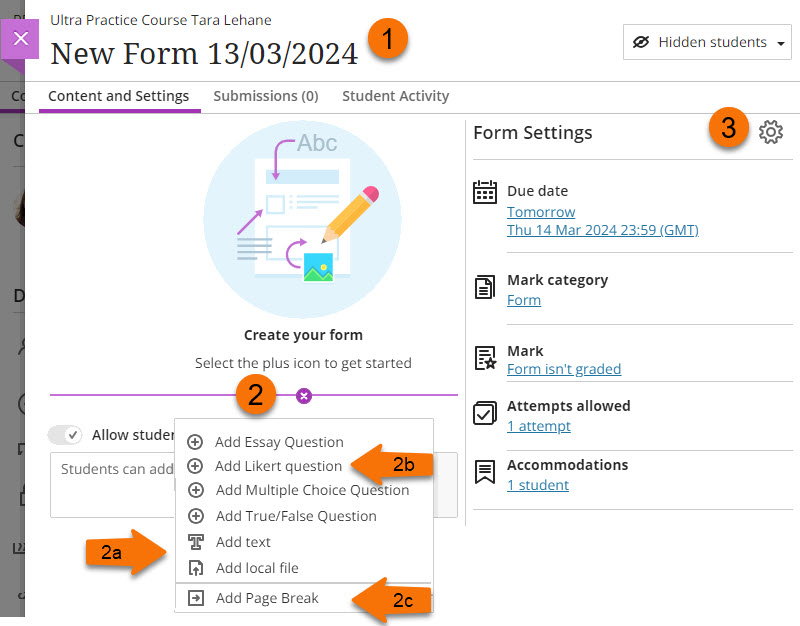This screenshot has width=800, height=626.
Task: Click the Add local file icon
Action: [195, 566]
